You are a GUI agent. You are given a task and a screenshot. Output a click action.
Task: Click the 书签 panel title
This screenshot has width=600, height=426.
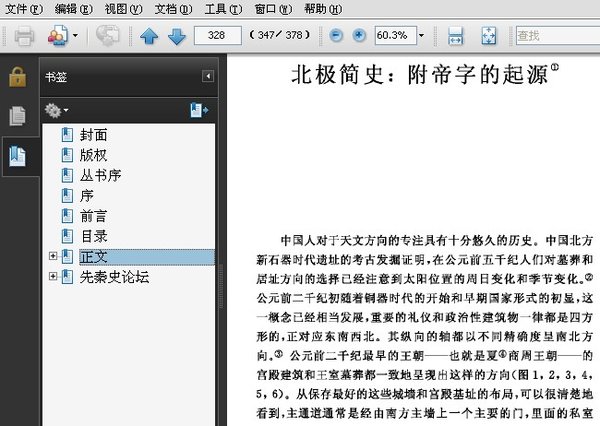point(56,77)
